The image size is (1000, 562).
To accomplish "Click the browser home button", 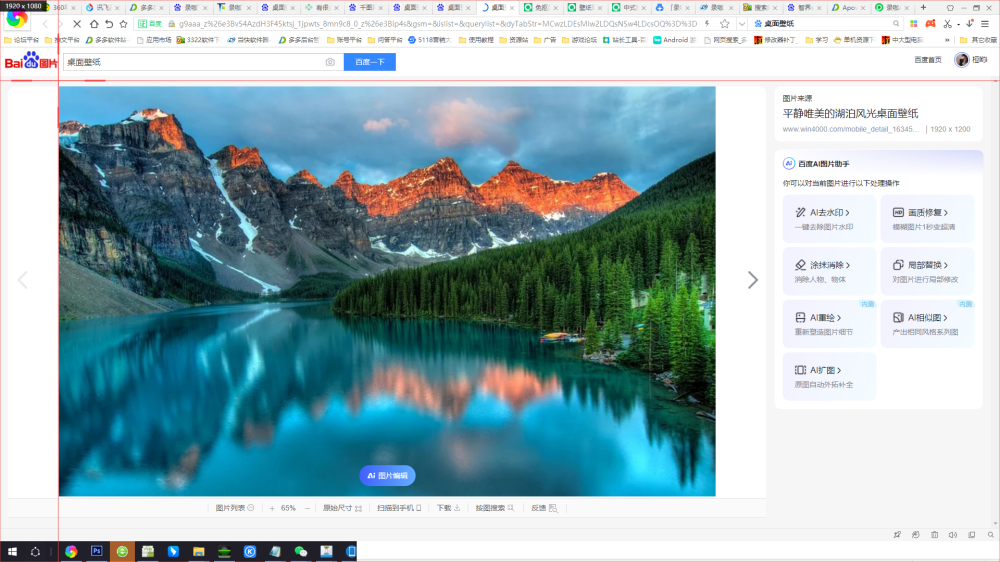I will [94, 24].
